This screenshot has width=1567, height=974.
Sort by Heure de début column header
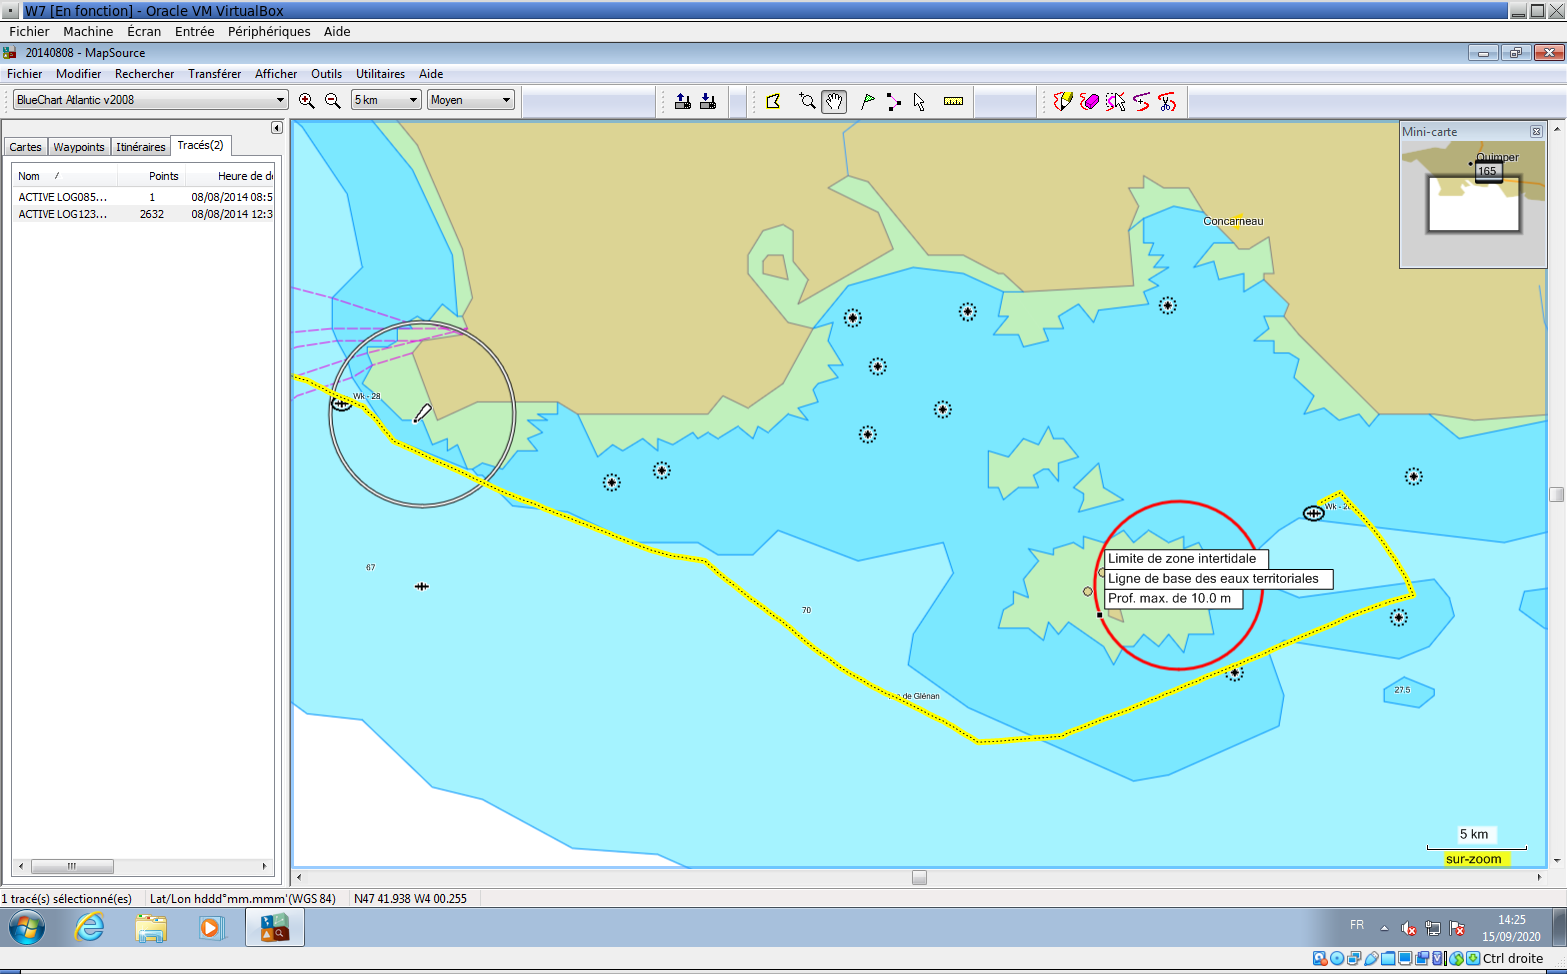click(228, 176)
